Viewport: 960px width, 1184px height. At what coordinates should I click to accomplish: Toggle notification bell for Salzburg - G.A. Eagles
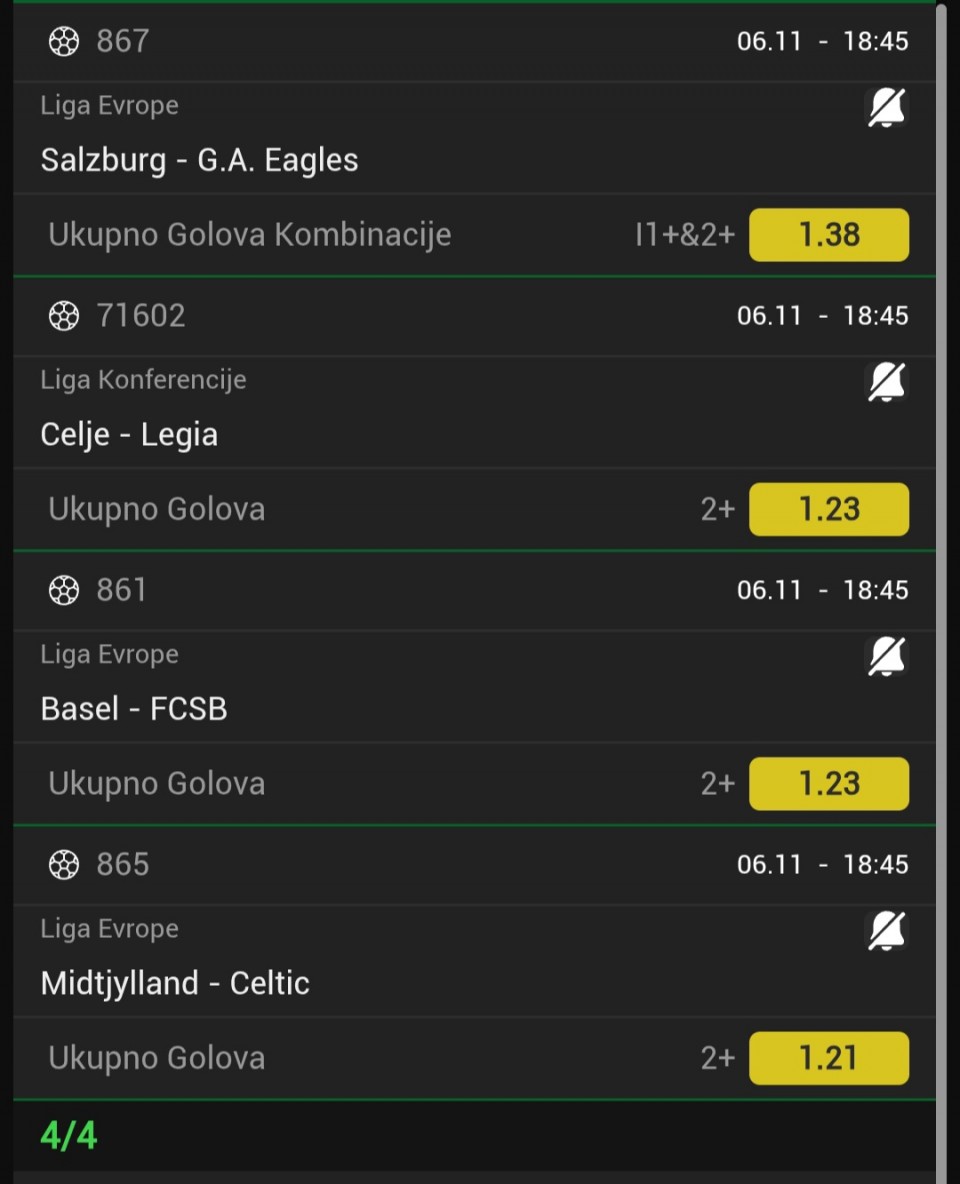pyautogui.click(x=886, y=108)
